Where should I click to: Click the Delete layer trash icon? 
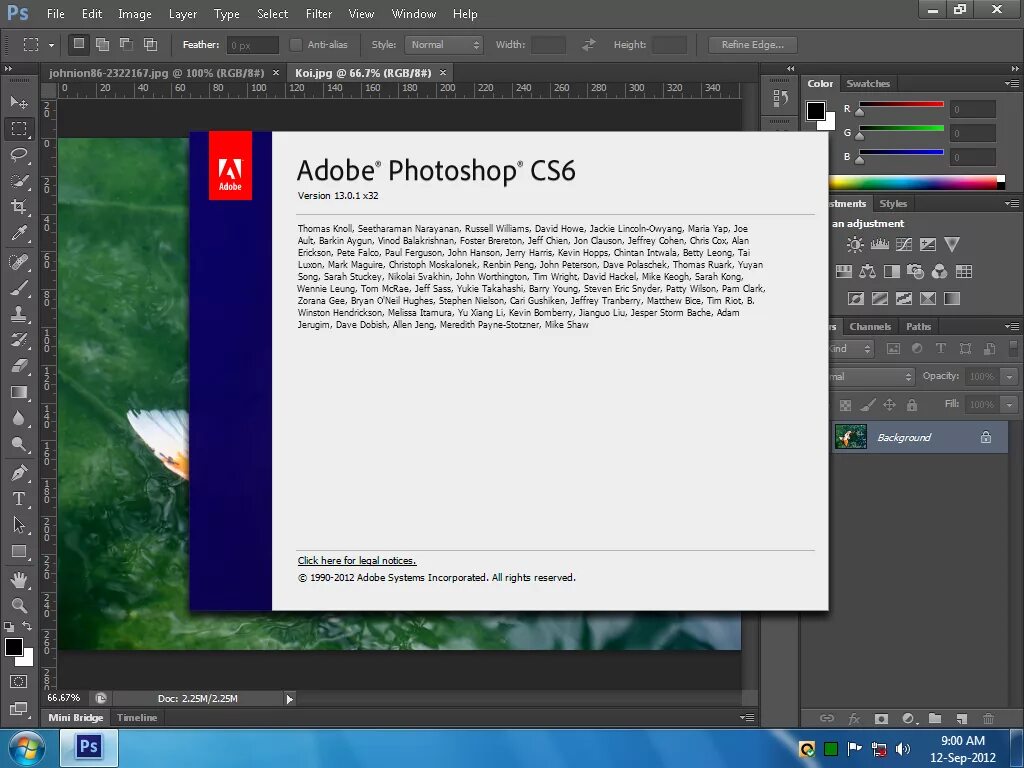[x=988, y=718]
